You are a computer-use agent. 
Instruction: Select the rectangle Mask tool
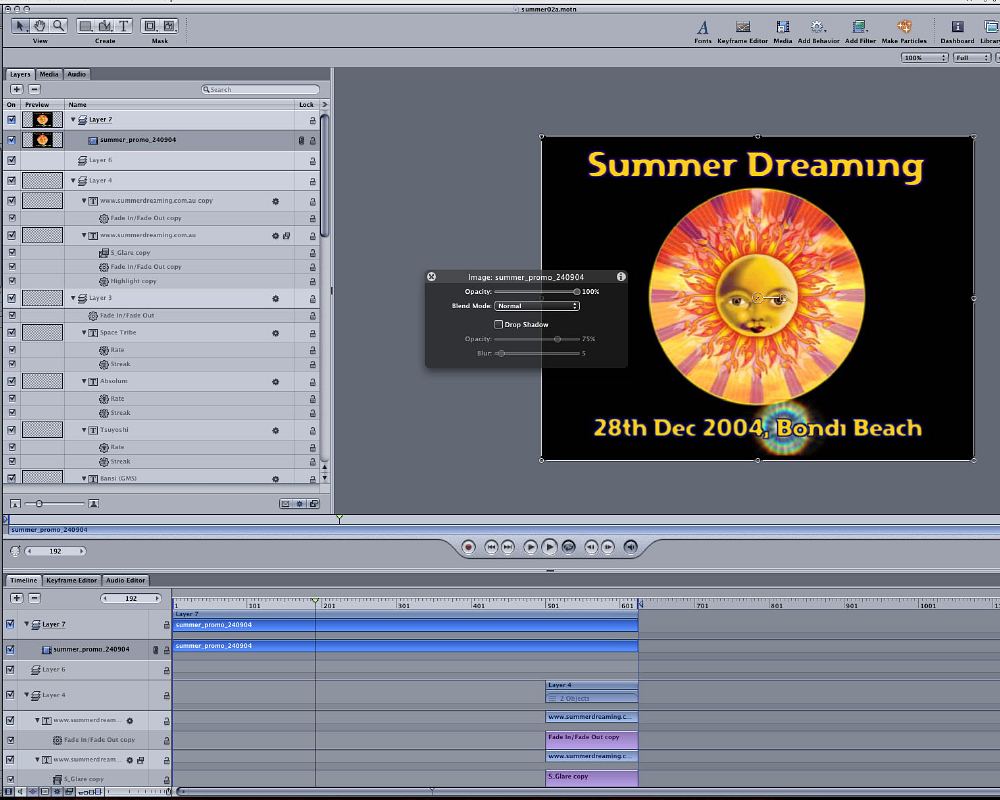[x=150, y=26]
